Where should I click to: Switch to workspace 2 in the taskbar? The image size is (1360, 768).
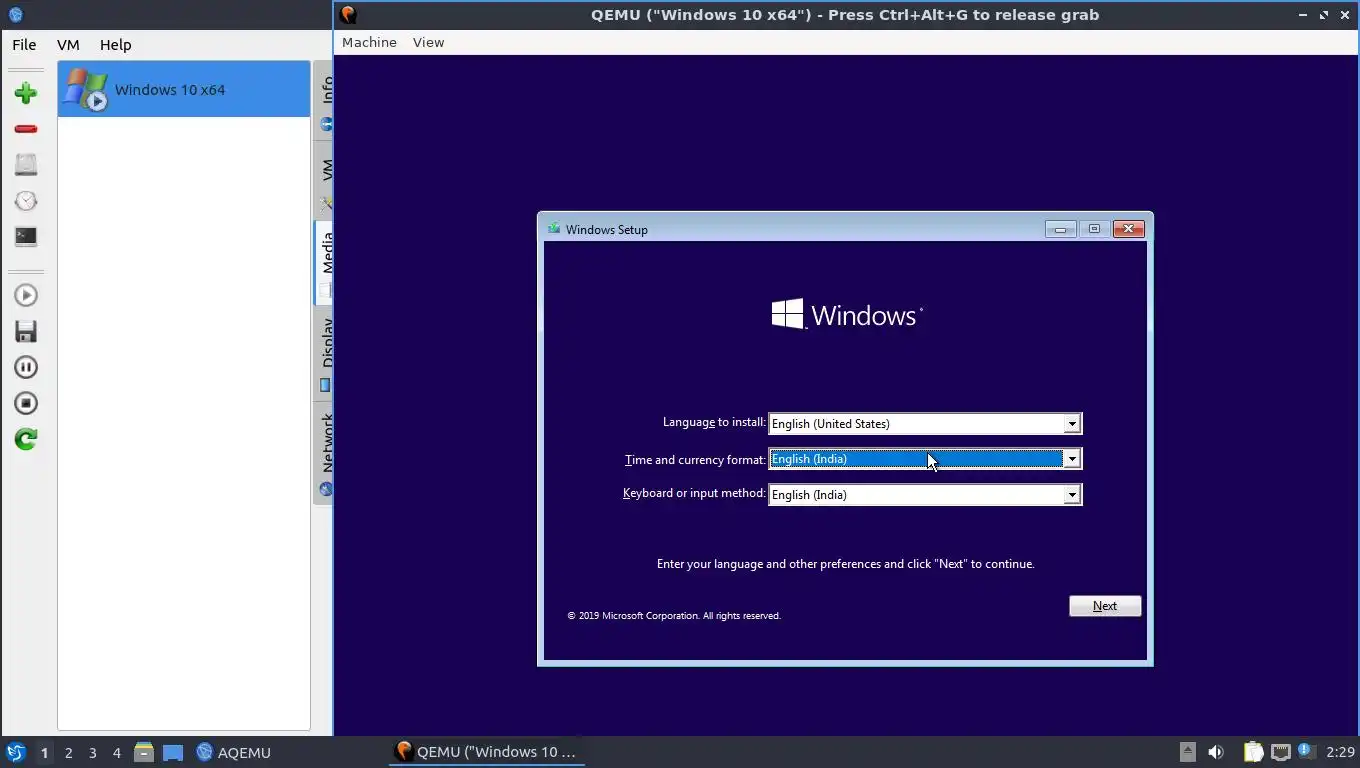[69, 753]
